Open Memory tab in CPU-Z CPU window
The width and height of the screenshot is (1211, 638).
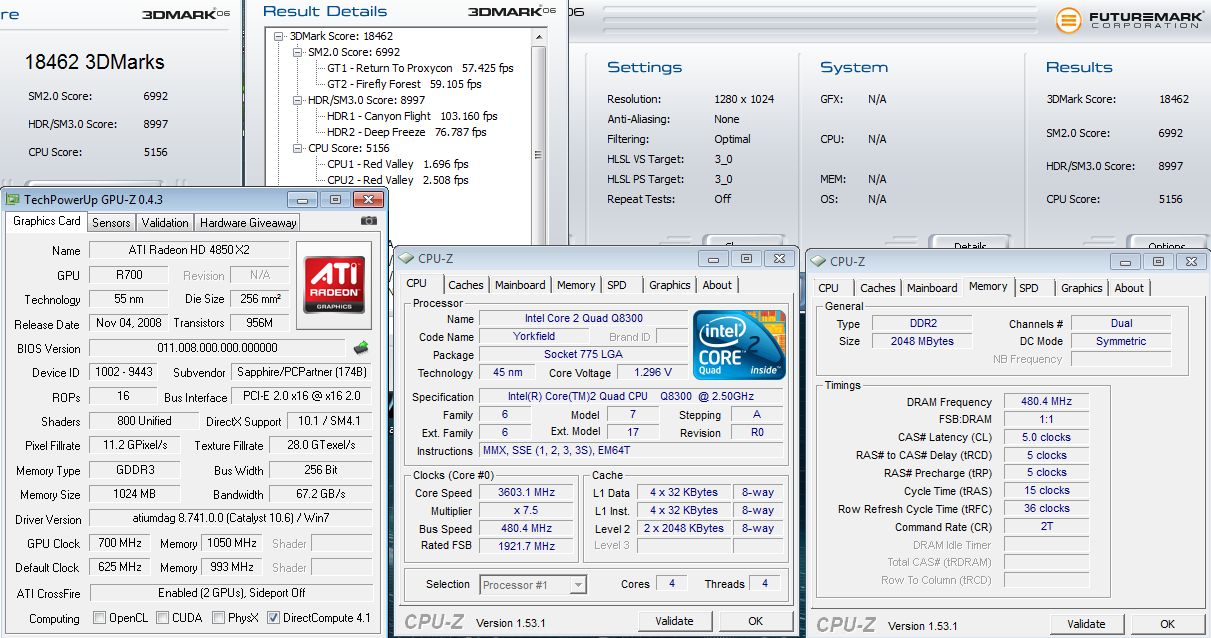click(x=576, y=285)
